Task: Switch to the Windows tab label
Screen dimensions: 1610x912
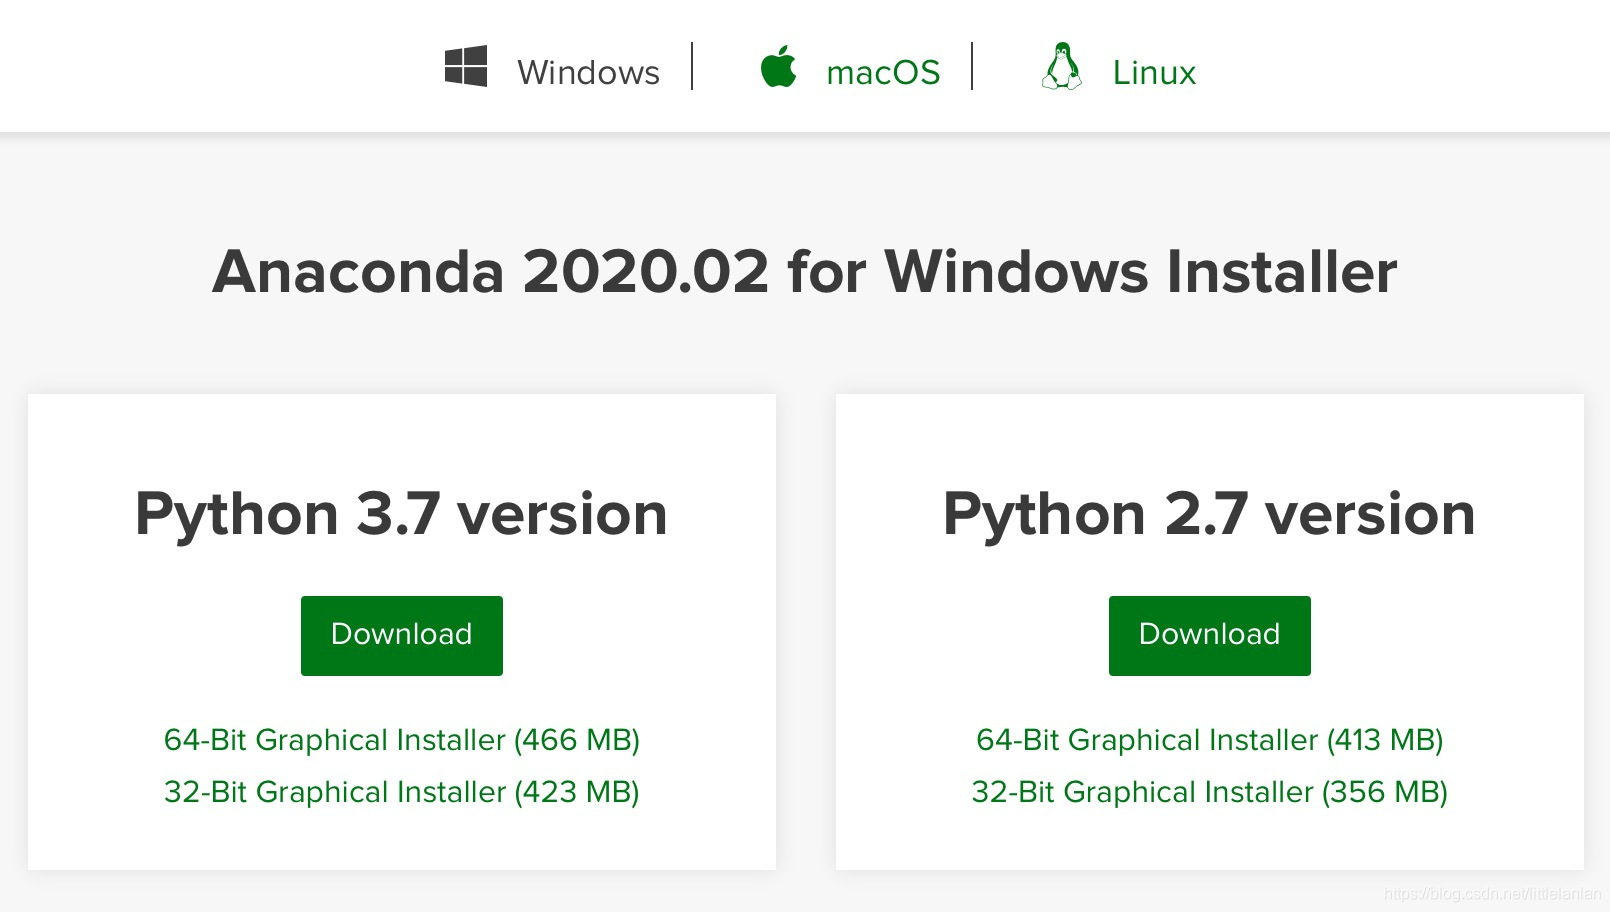Action: (588, 73)
